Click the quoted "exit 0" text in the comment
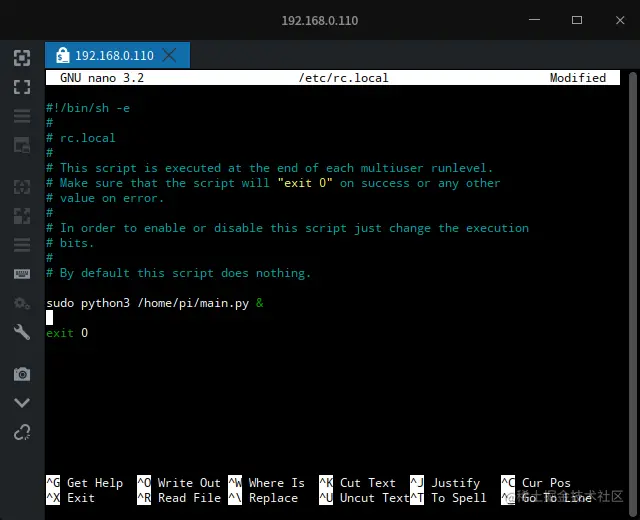640x520 pixels. pyautogui.click(x=305, y=183)
